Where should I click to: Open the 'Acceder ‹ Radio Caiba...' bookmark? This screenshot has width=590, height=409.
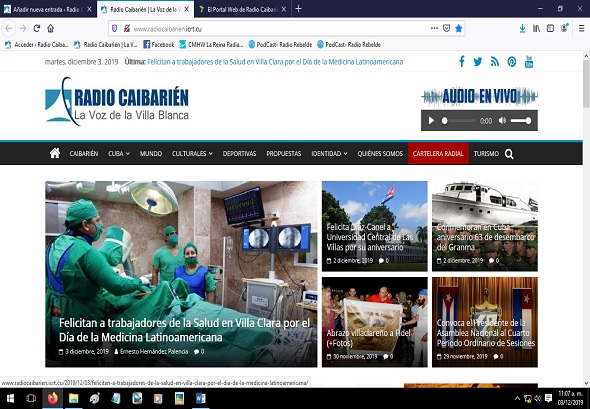coord(36,44)
